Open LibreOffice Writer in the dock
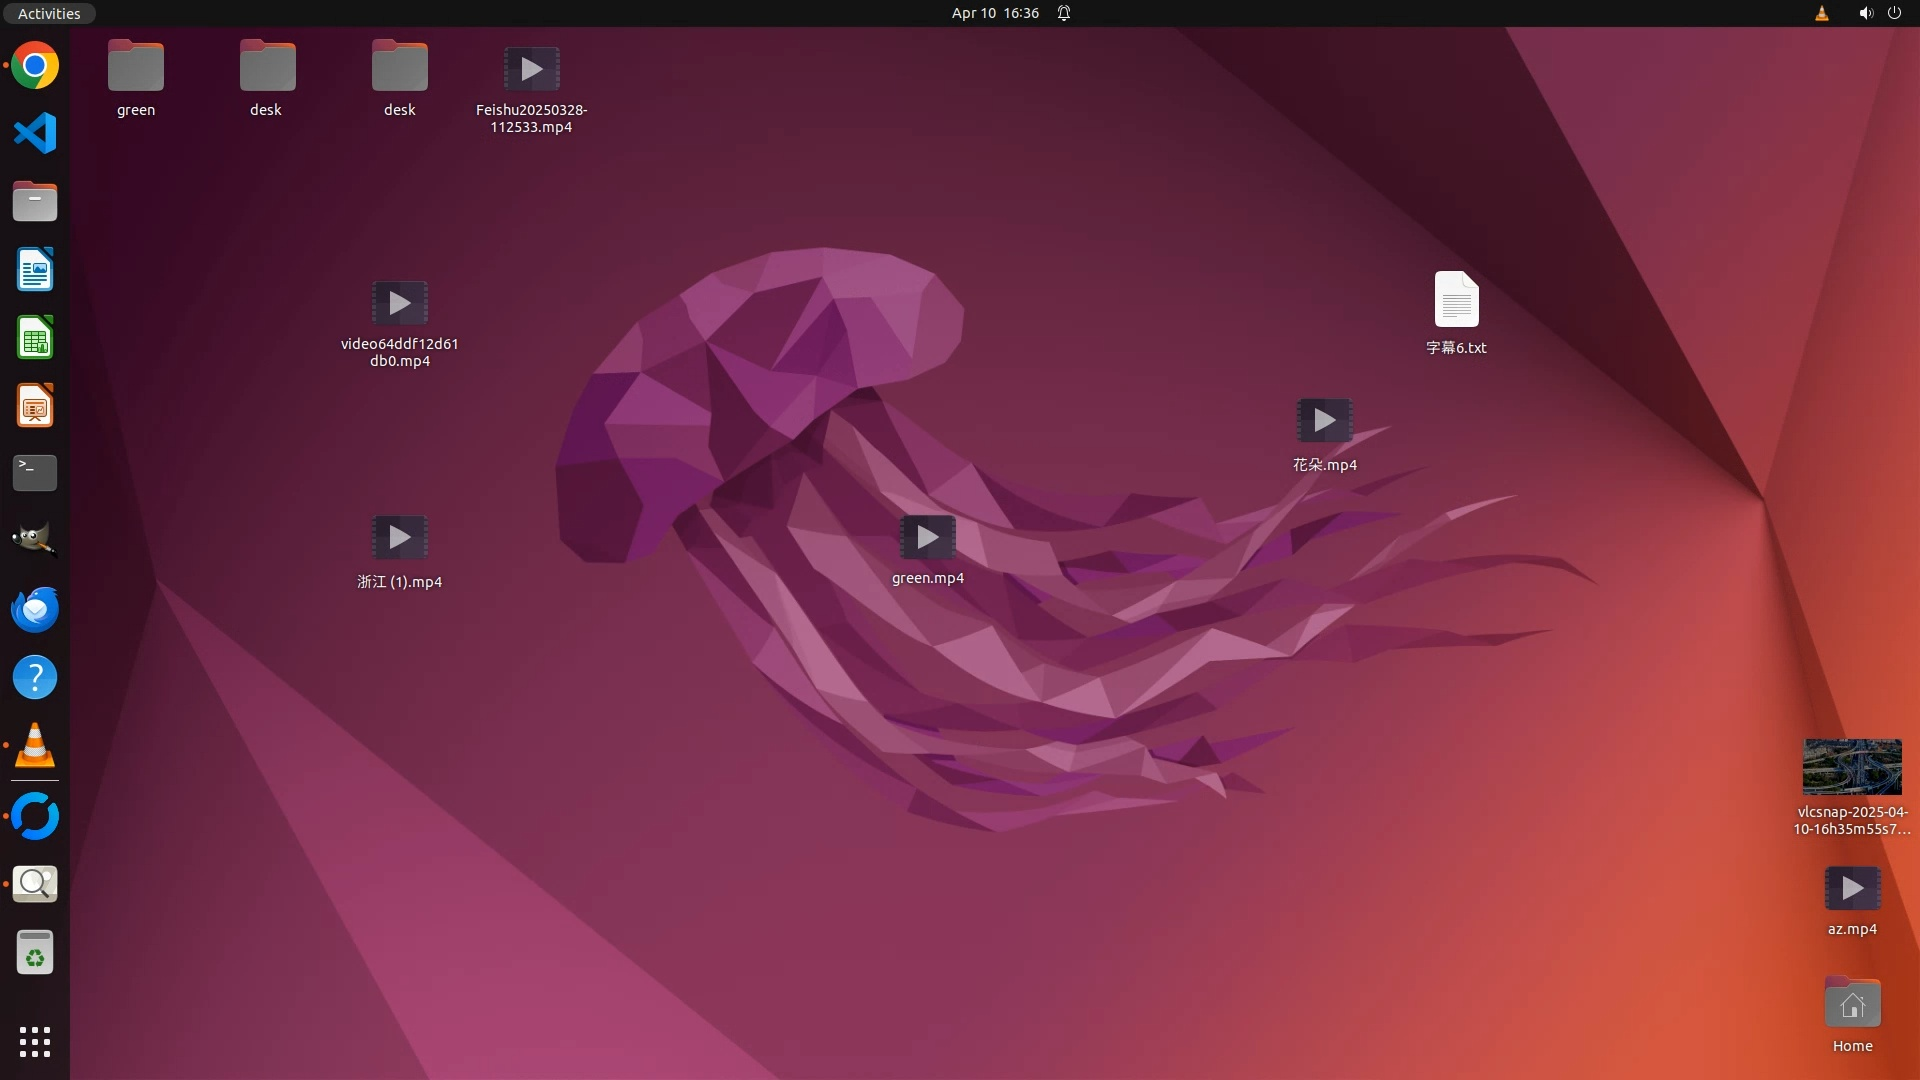The image size is (1920, 1080). tap(35, 270)
